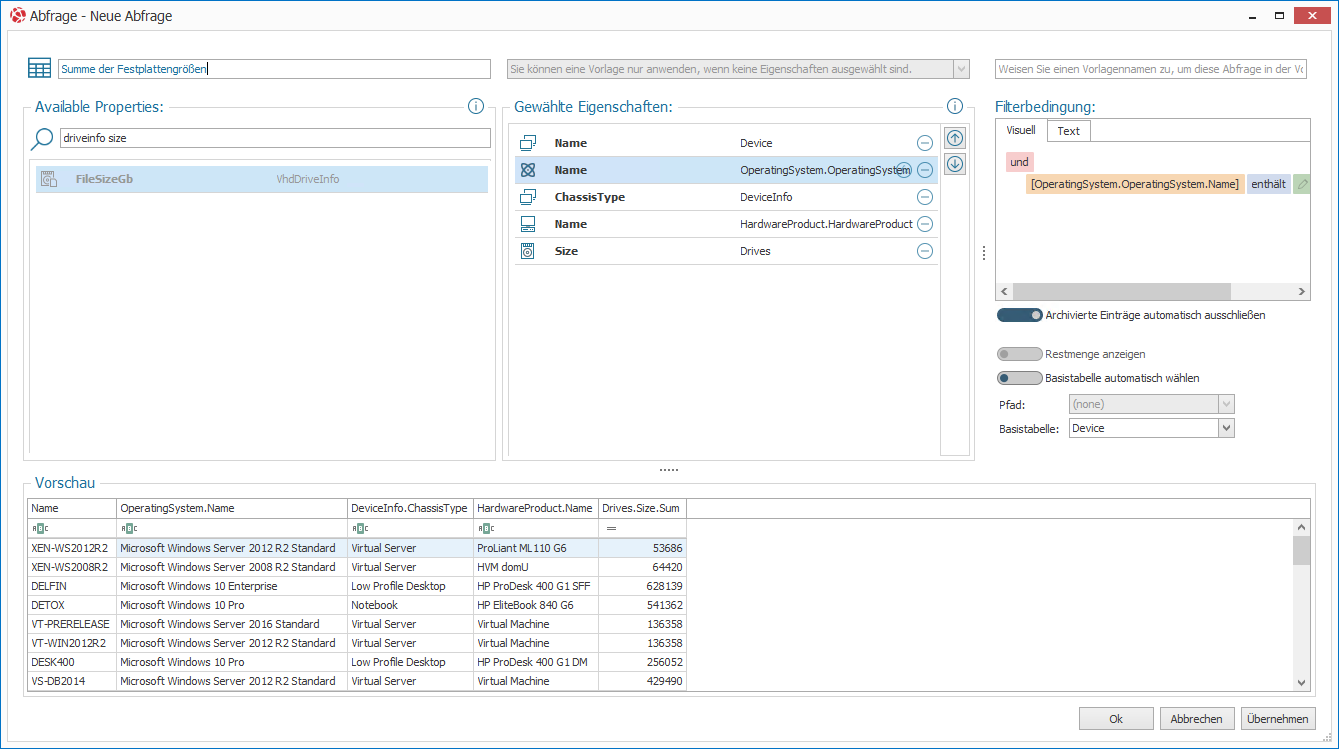
Task: Click the panel splitter dots above Vorschau
Action: coord(668,470)
